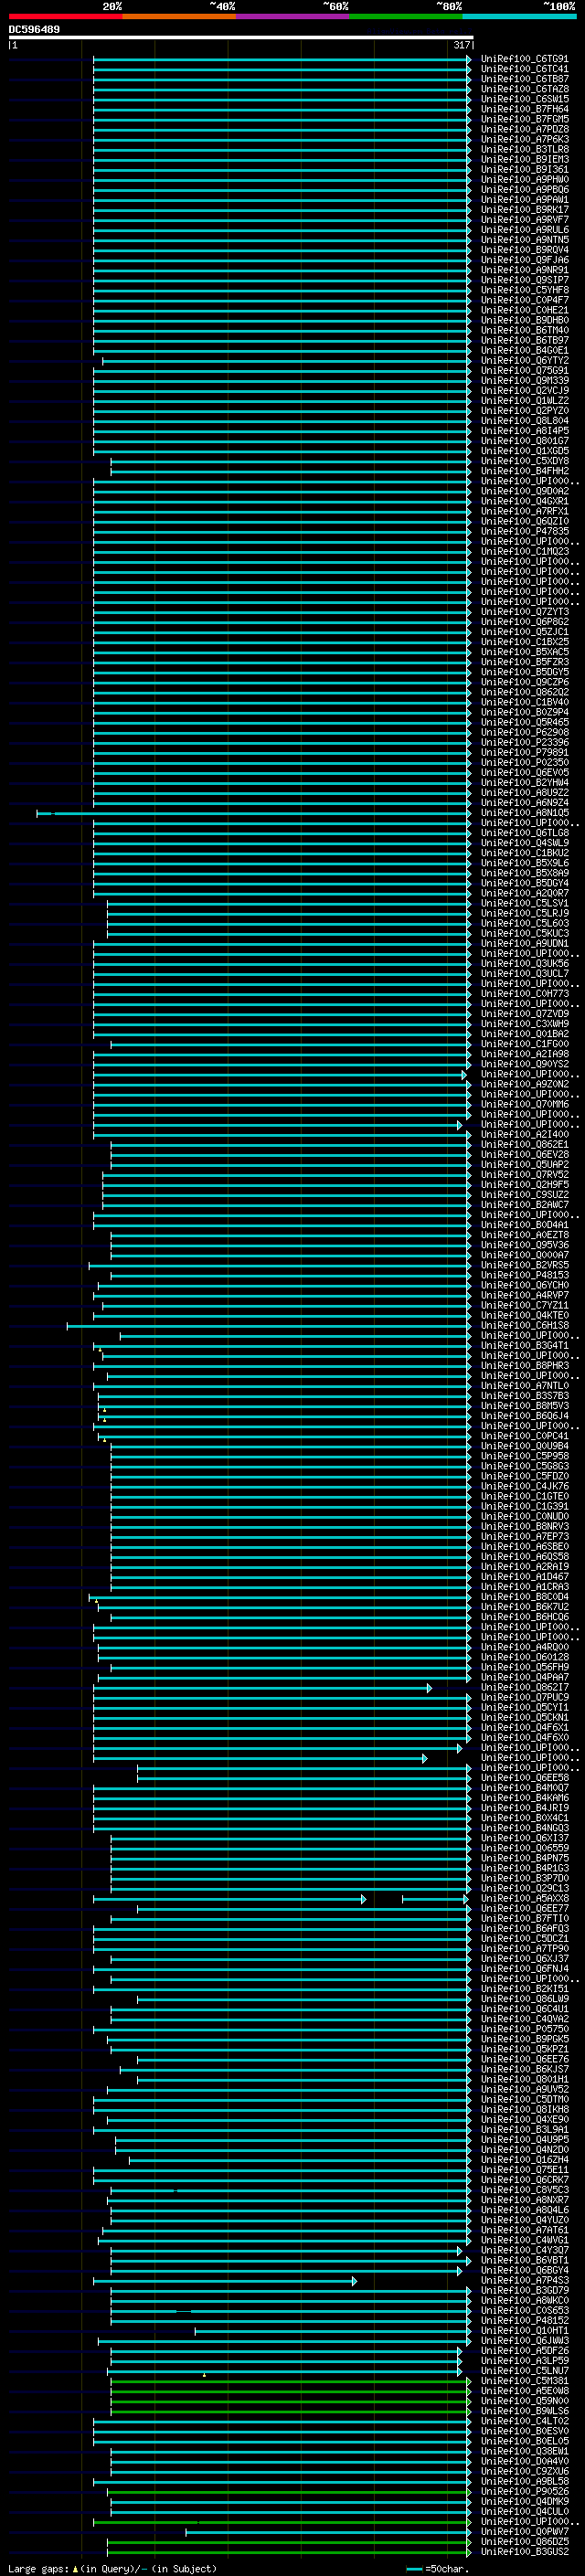Image resolution: width=585 pixels, height=2576 pixels.
Task: Open hit UniRef100_B4FHH2
Action: tap(524, 471)
